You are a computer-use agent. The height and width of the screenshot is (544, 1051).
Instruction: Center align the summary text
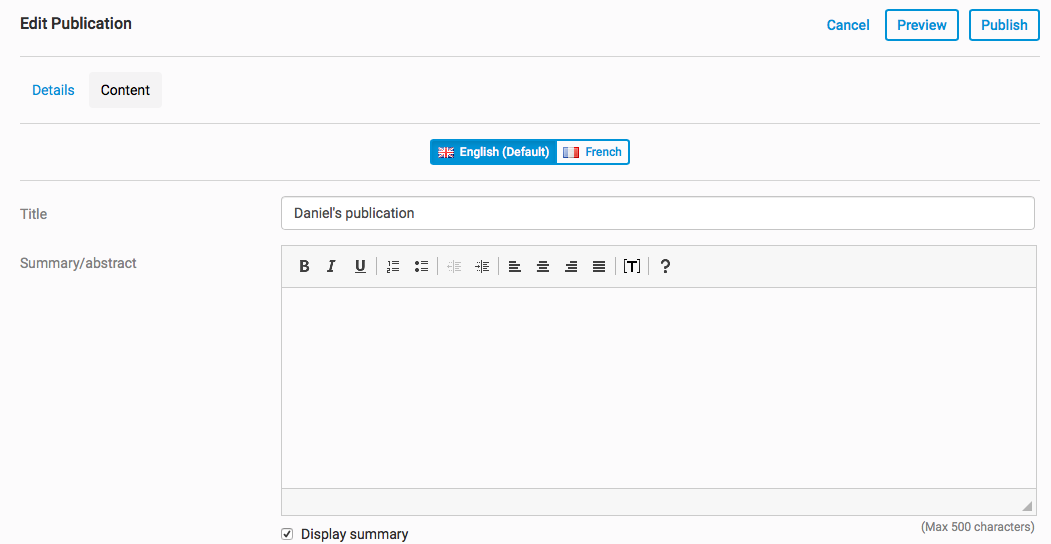(543, 266)
